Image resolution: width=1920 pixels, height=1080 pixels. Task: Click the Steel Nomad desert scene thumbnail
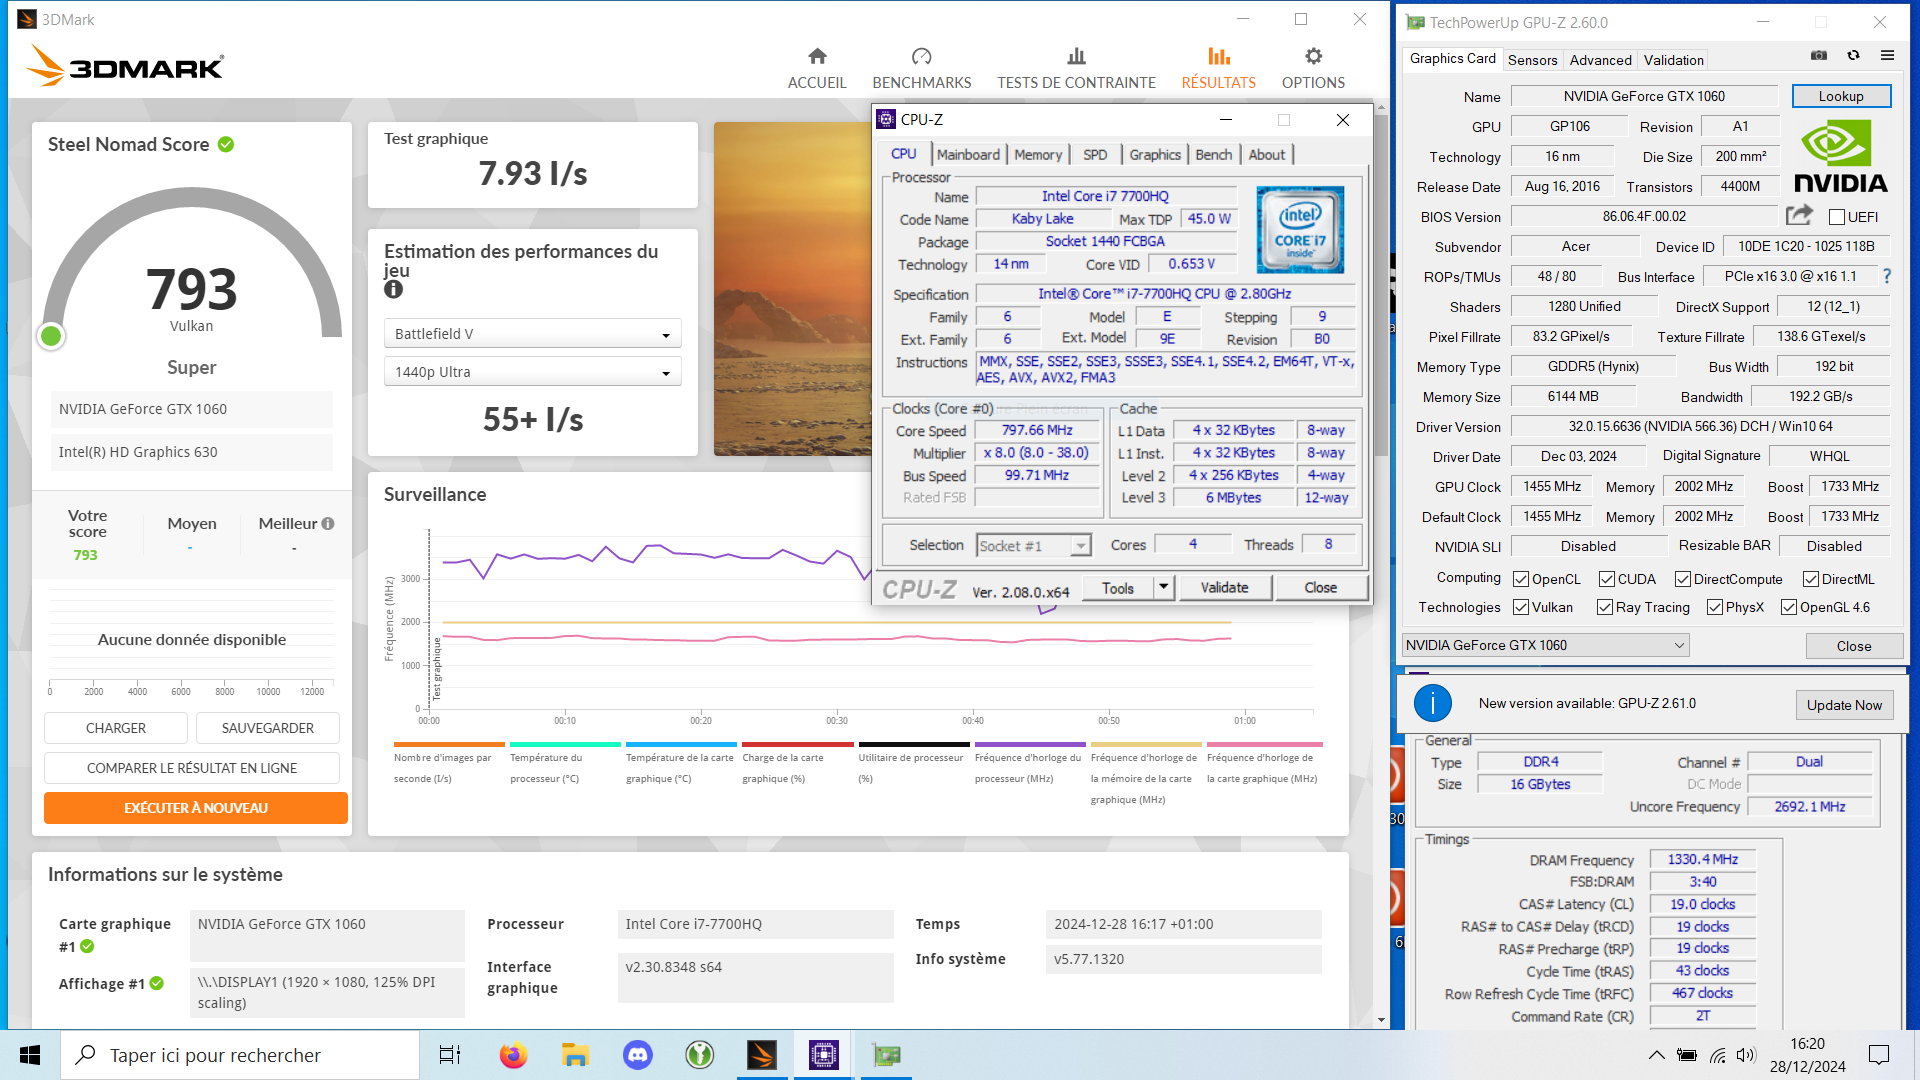[792, 289]
